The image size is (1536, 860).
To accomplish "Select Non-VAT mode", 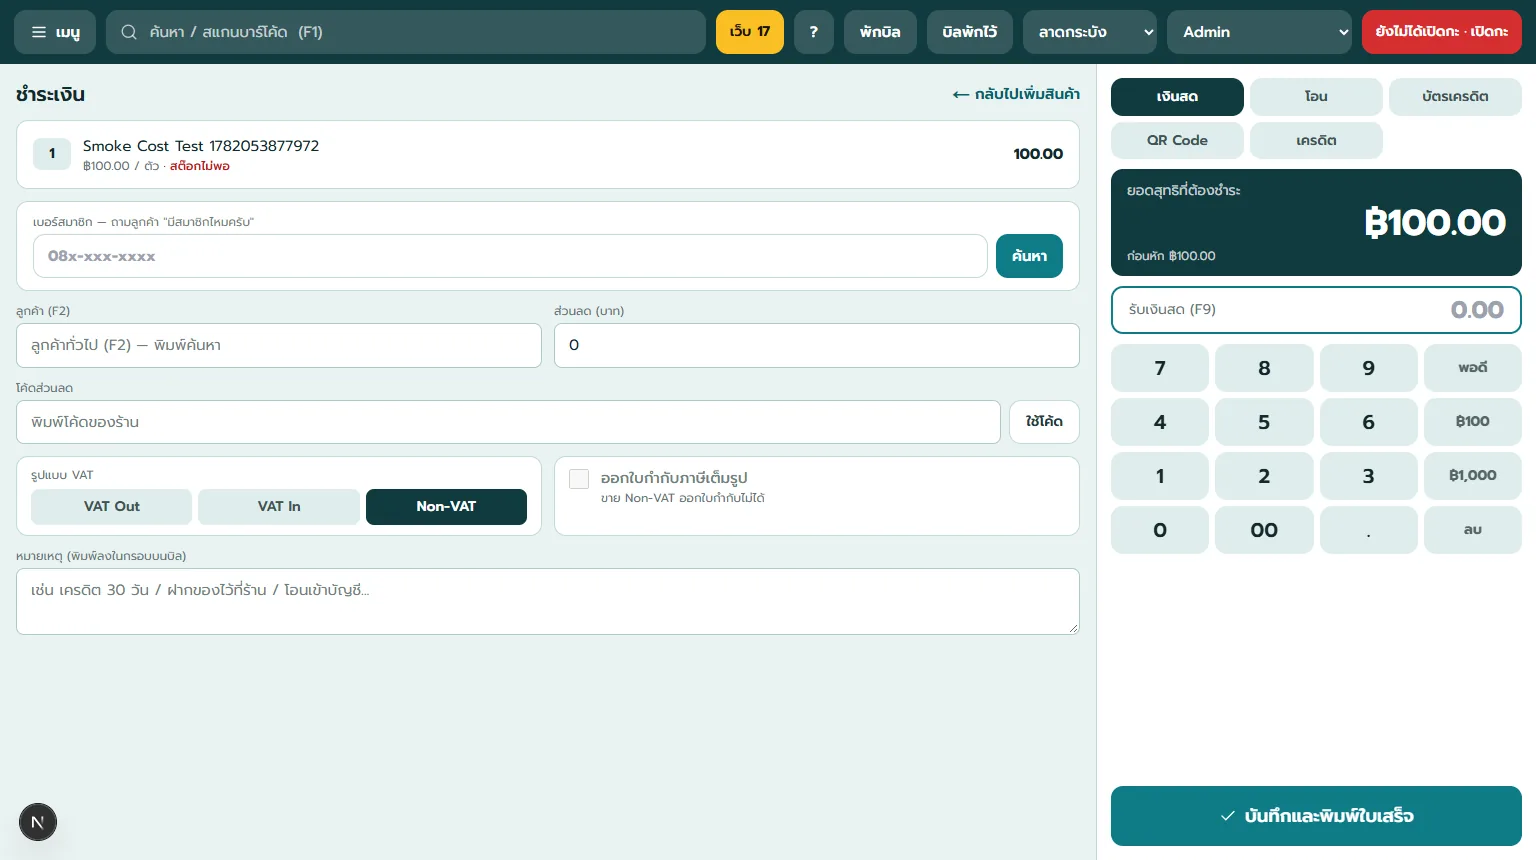I will click(x=446, y=507).
